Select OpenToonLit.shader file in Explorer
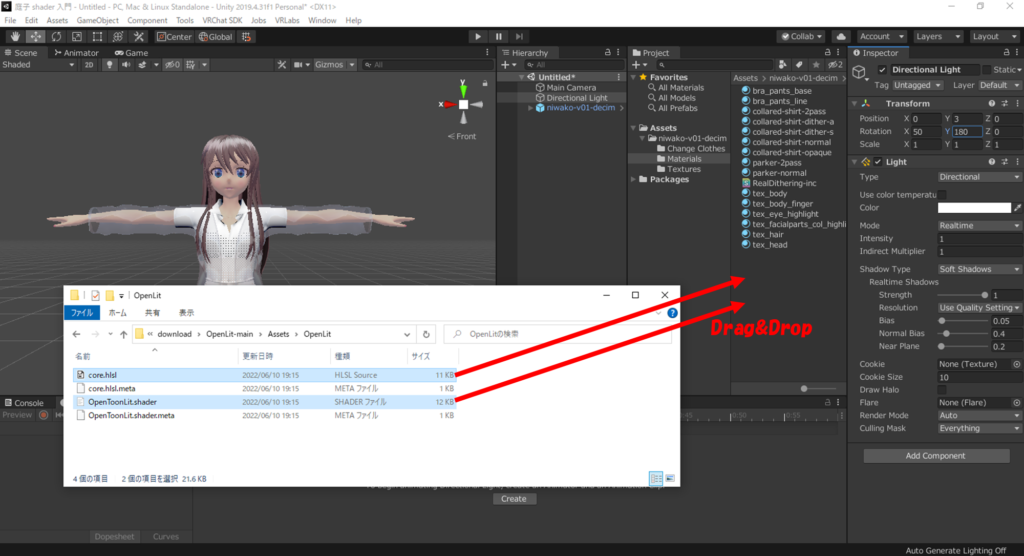Viewport: 1024px width, 556px height. (x=124, y=402)
